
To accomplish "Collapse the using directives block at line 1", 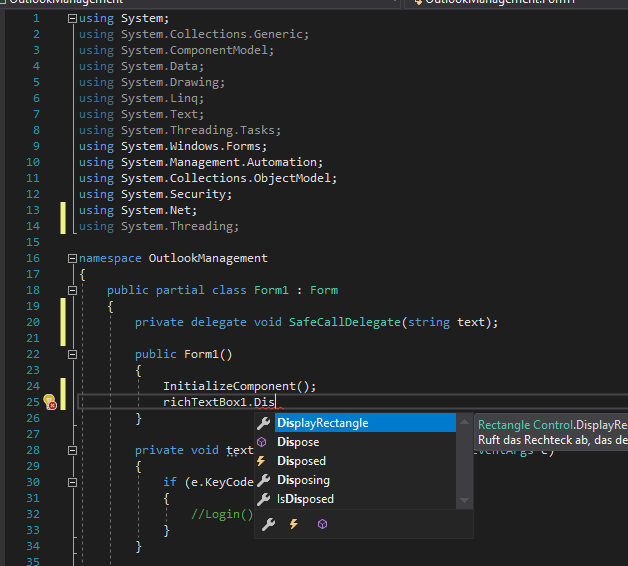I will 72,19.
